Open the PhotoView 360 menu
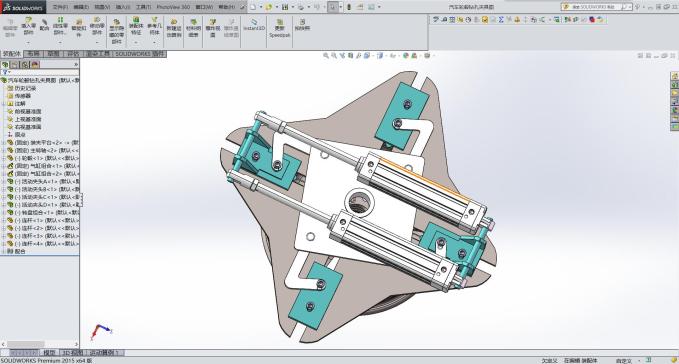Image resolution: width=679 pixels, height=364 pixels. pyautogui.click(x=173, y=7)
